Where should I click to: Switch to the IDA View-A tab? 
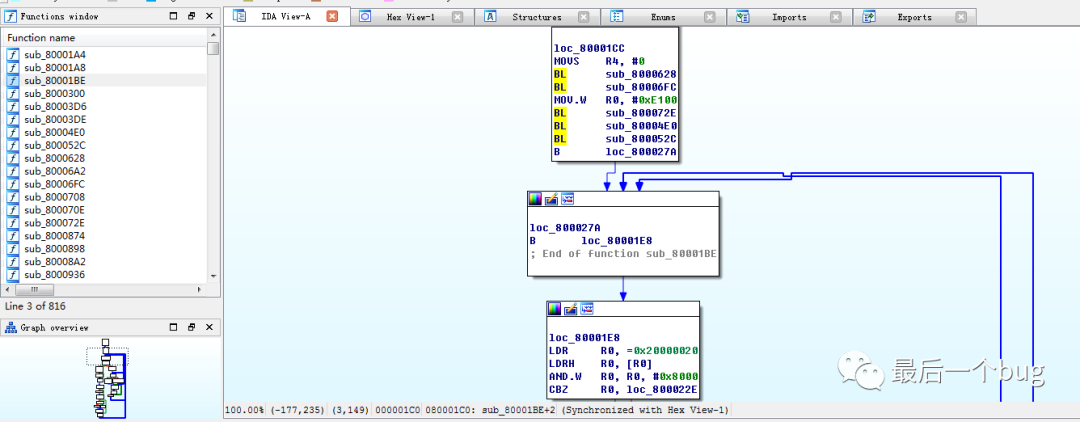(287, 16)
